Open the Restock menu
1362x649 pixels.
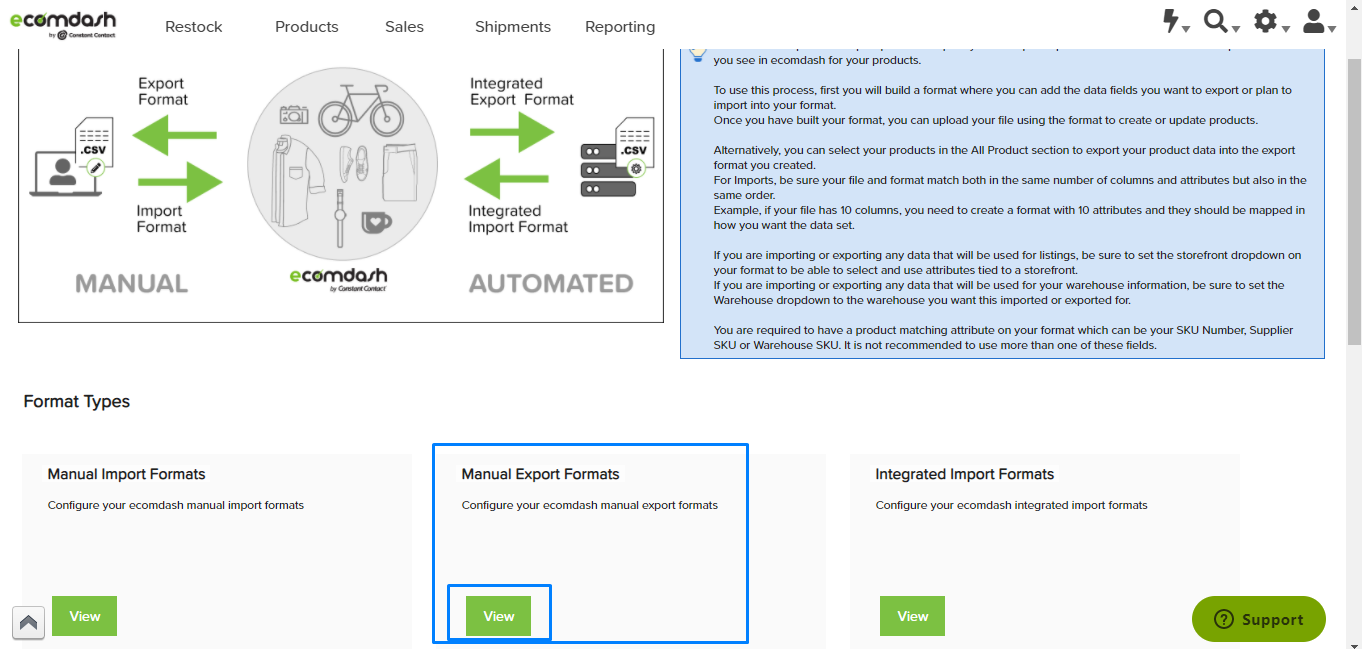[x=194, y=27]
